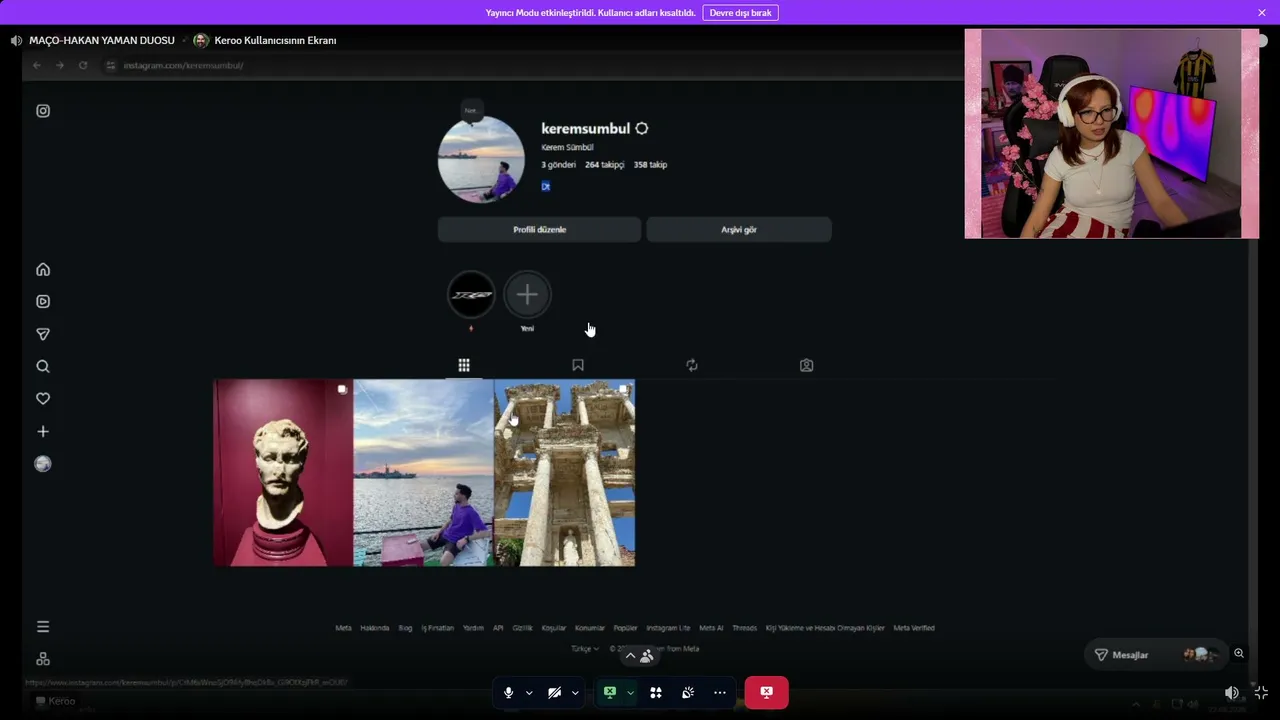Click the speaker icon beside MAÇO-HAKAN YAMAN DUOSU
1280x720 pixels.
[x=16, y=41]
